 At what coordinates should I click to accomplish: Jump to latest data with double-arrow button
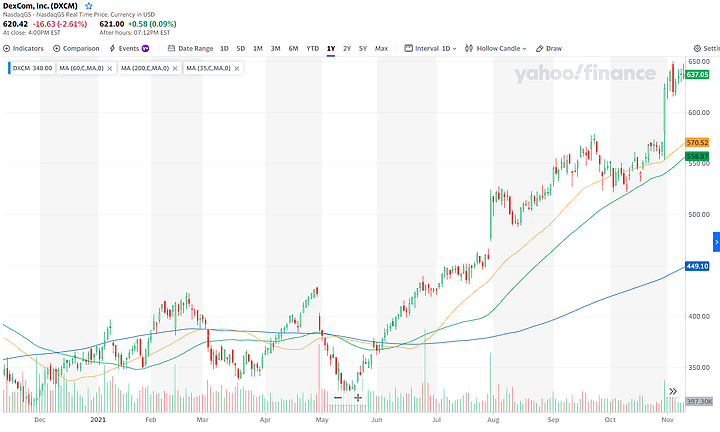tap(673, 391)
